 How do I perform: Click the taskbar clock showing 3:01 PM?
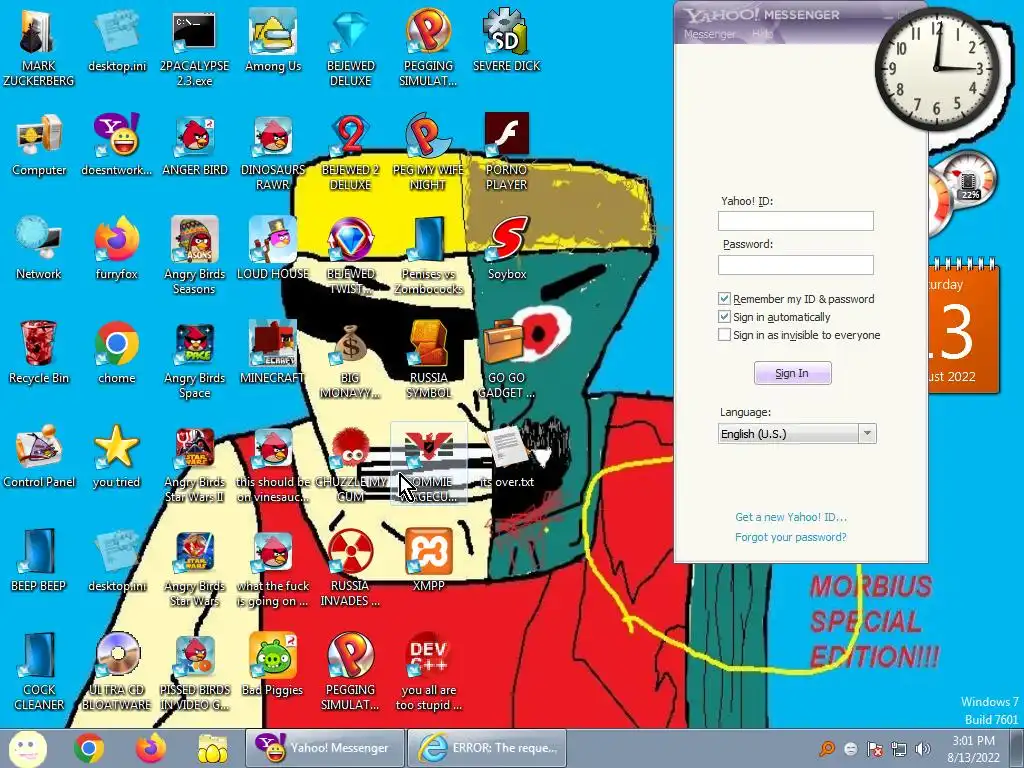[973, 749]
